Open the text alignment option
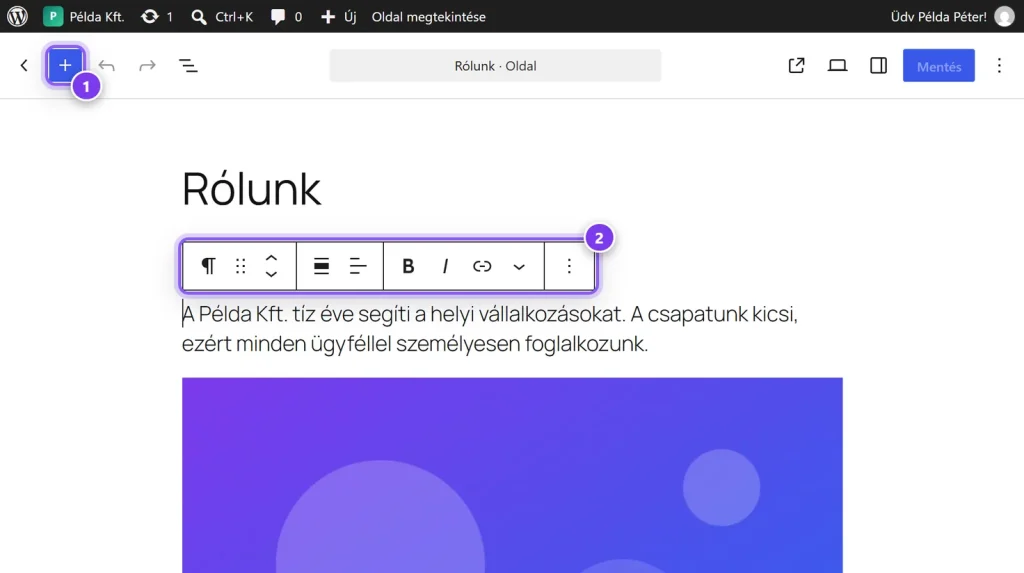1024x573 pixels. (358, 266)
